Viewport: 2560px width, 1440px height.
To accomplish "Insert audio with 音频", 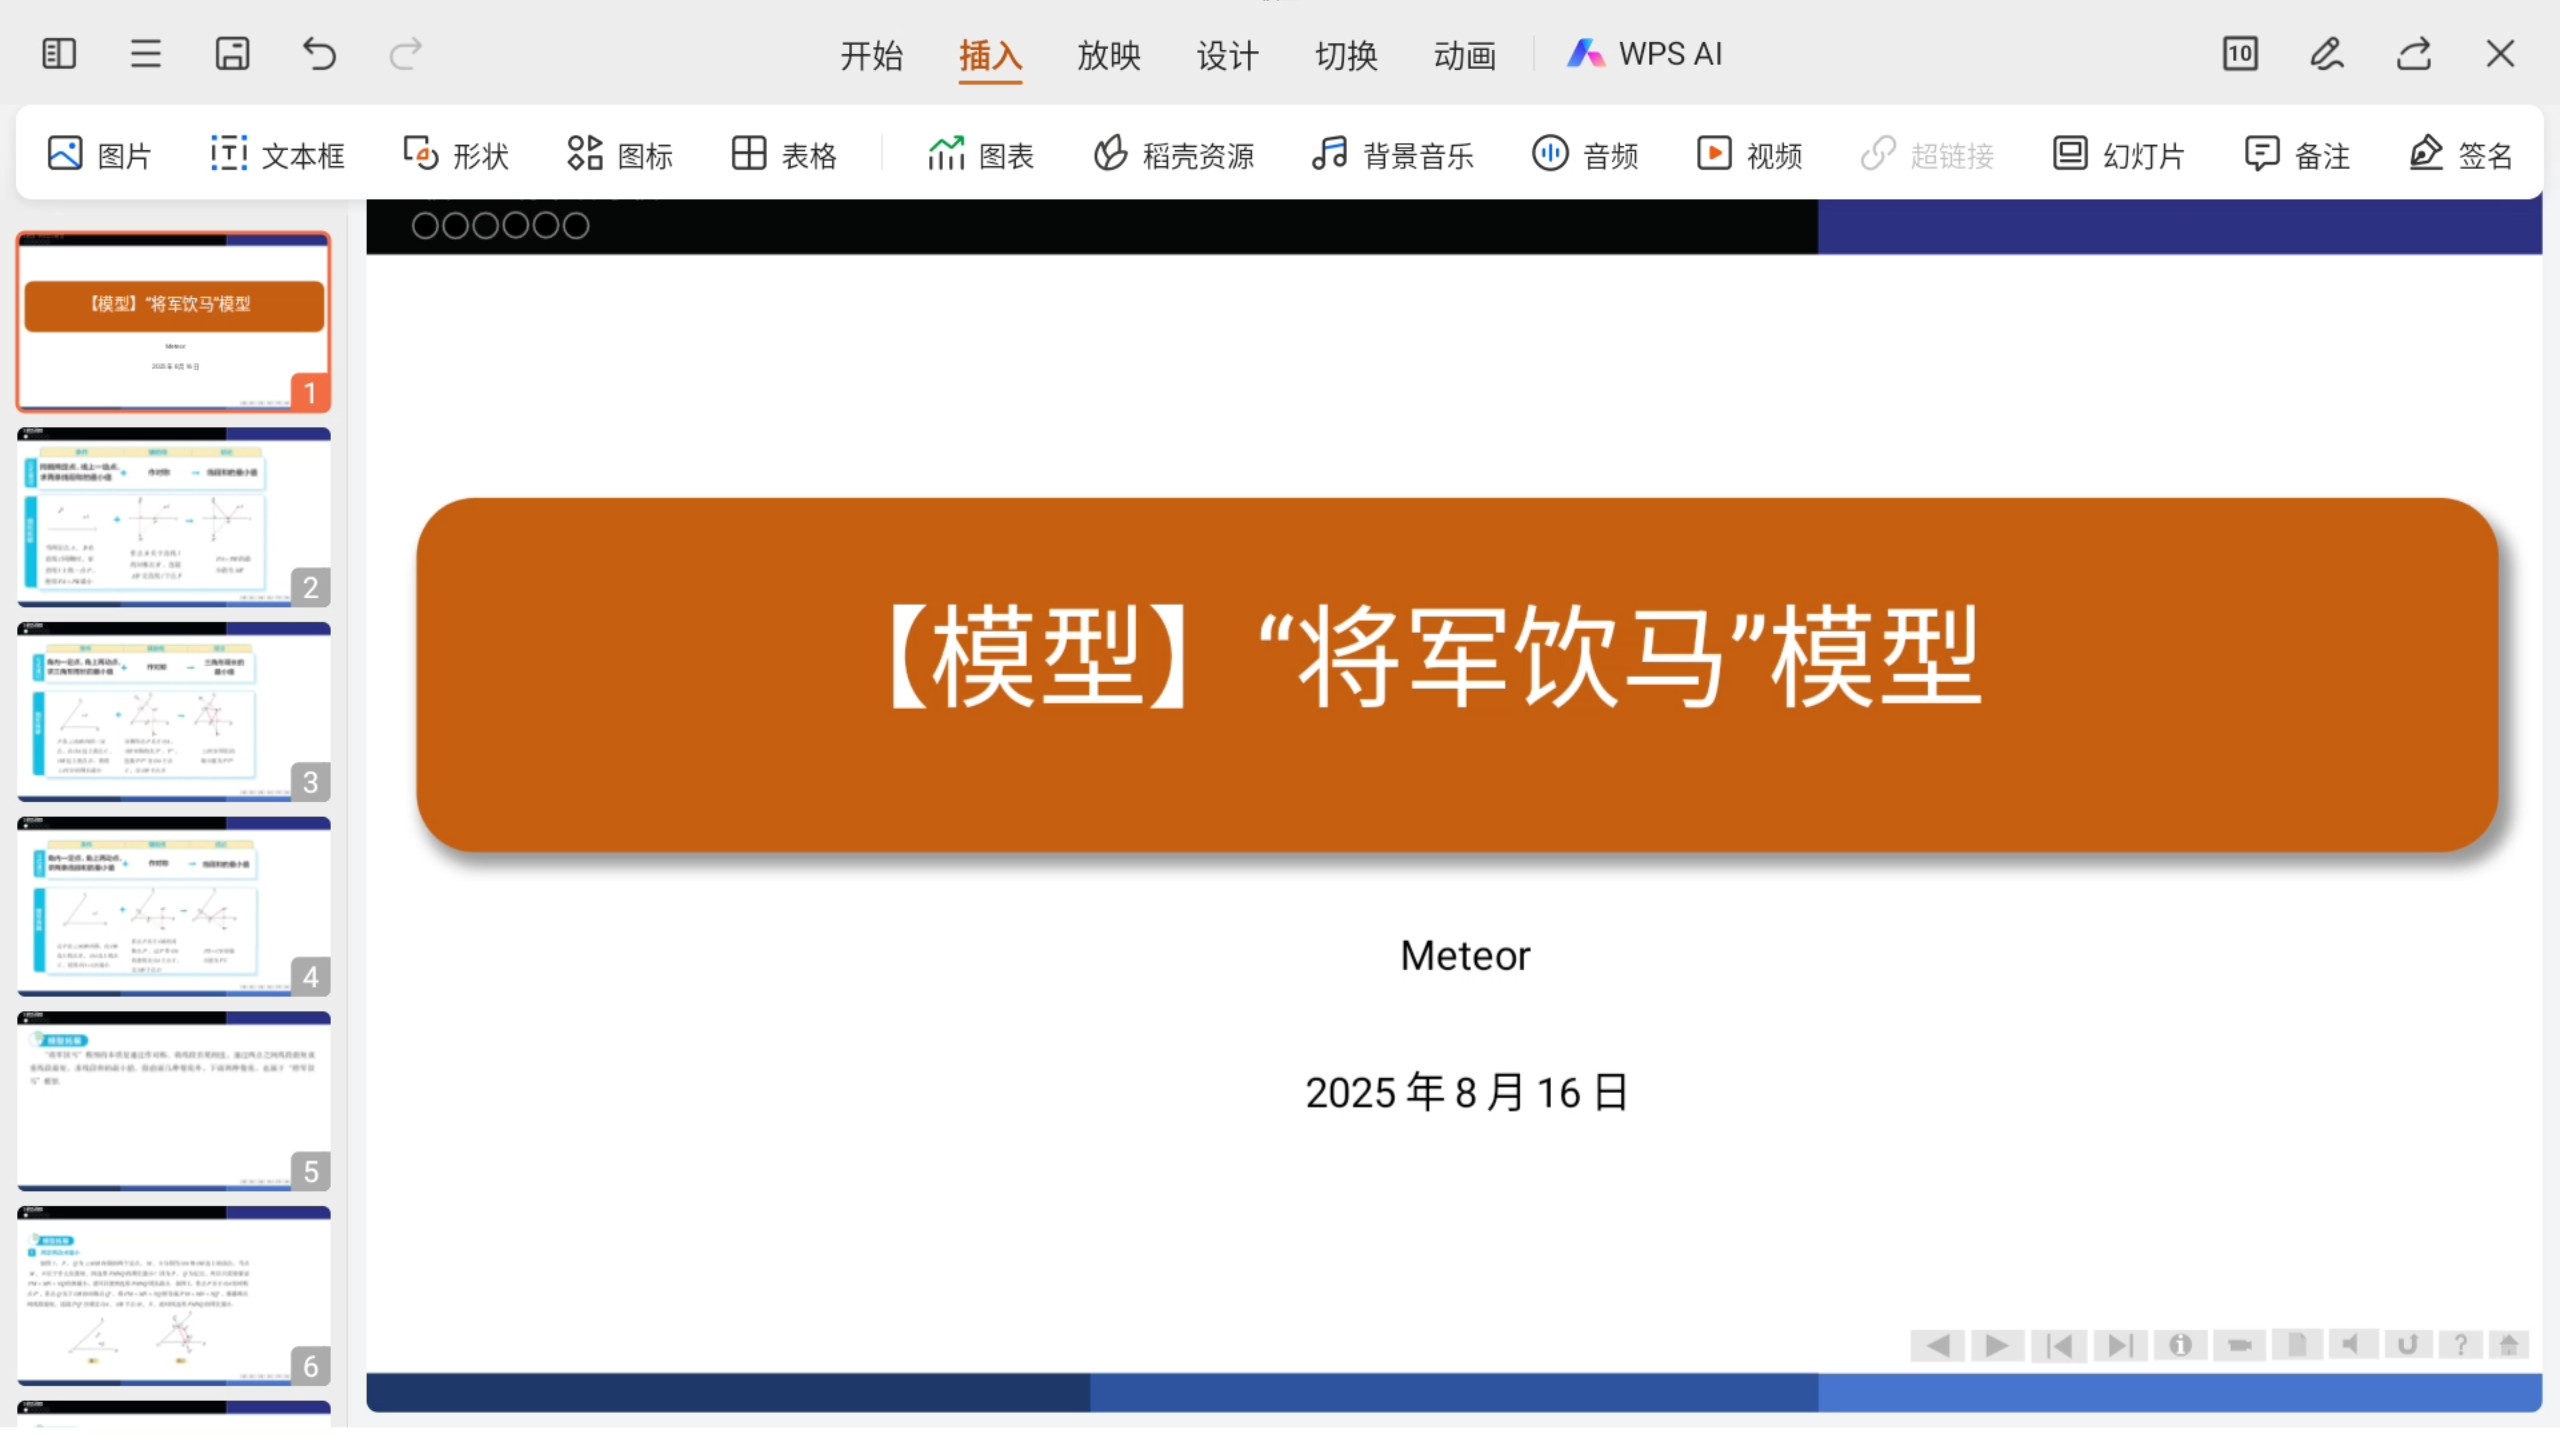I will pyautogui.click(x=1585, y=155).
